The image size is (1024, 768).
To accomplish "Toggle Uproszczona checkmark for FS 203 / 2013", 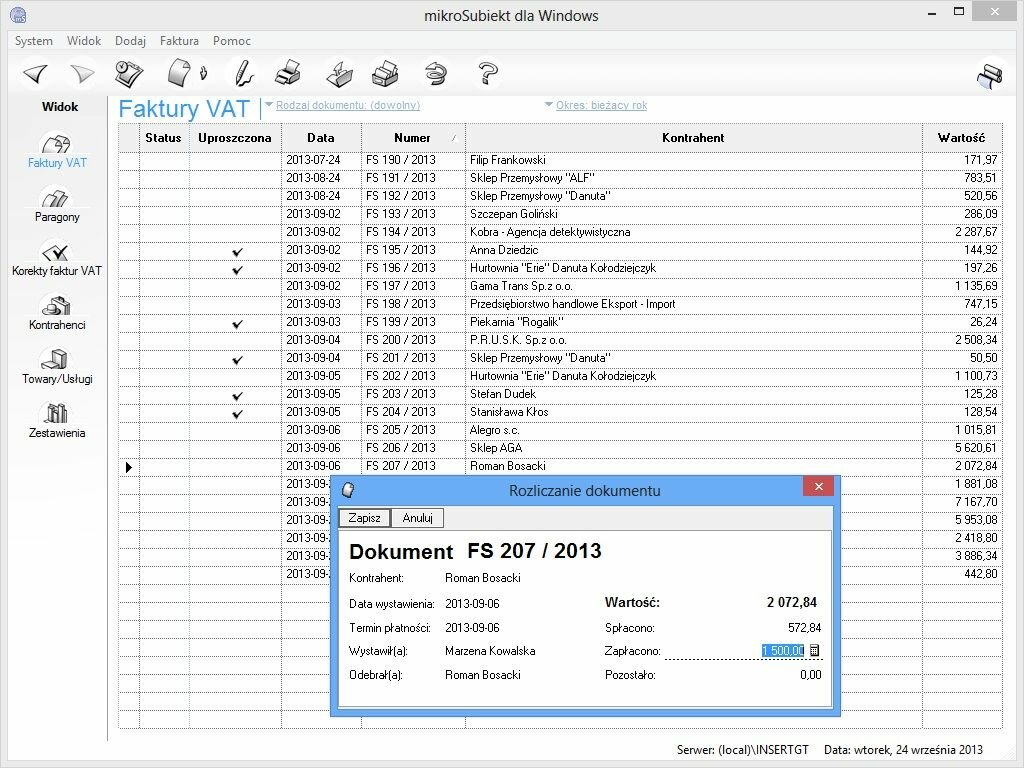I will (x=236, y=394).
